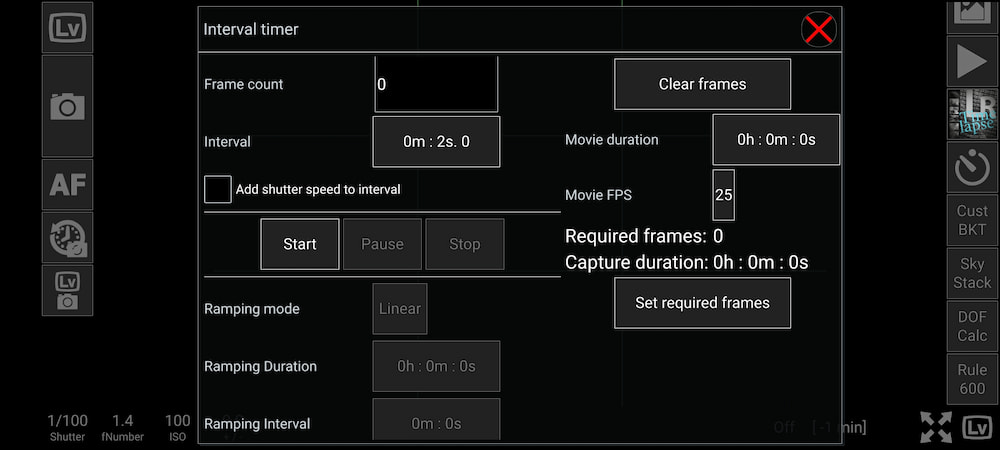Viewport: 1000px width, 450px height.
Task: Open the interval timer stopwatch icon
Action: click(x=971, y=168)
